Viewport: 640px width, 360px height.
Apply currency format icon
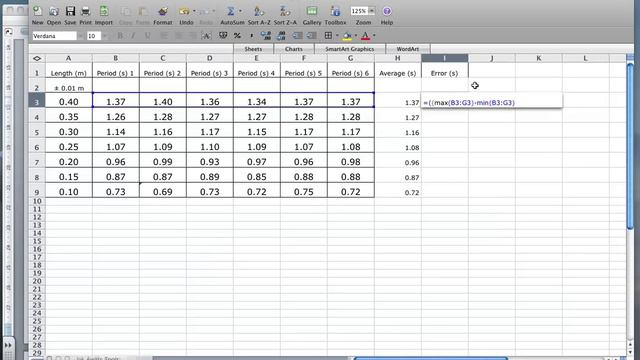(223, 36)
